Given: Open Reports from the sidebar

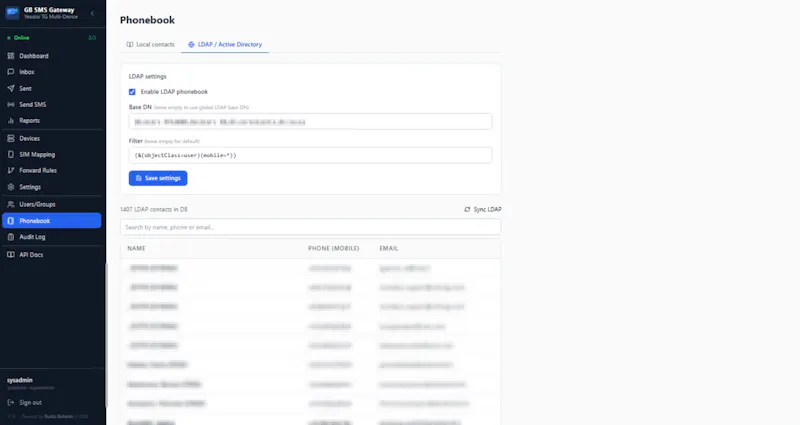Looking at the screenshot, I should tap(53, 120).
